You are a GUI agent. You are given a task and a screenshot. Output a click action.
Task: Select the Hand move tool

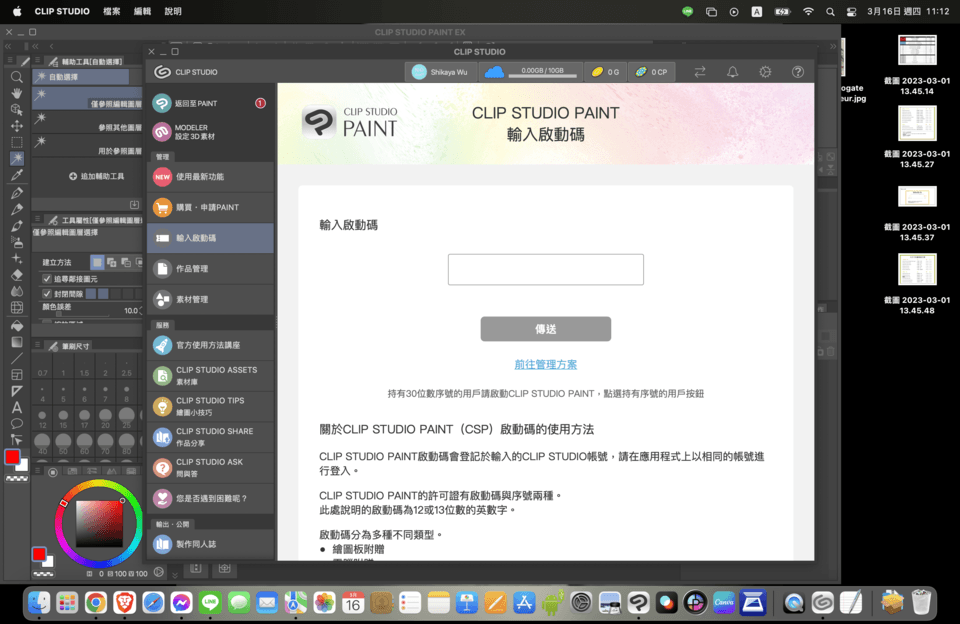(17, 93)
